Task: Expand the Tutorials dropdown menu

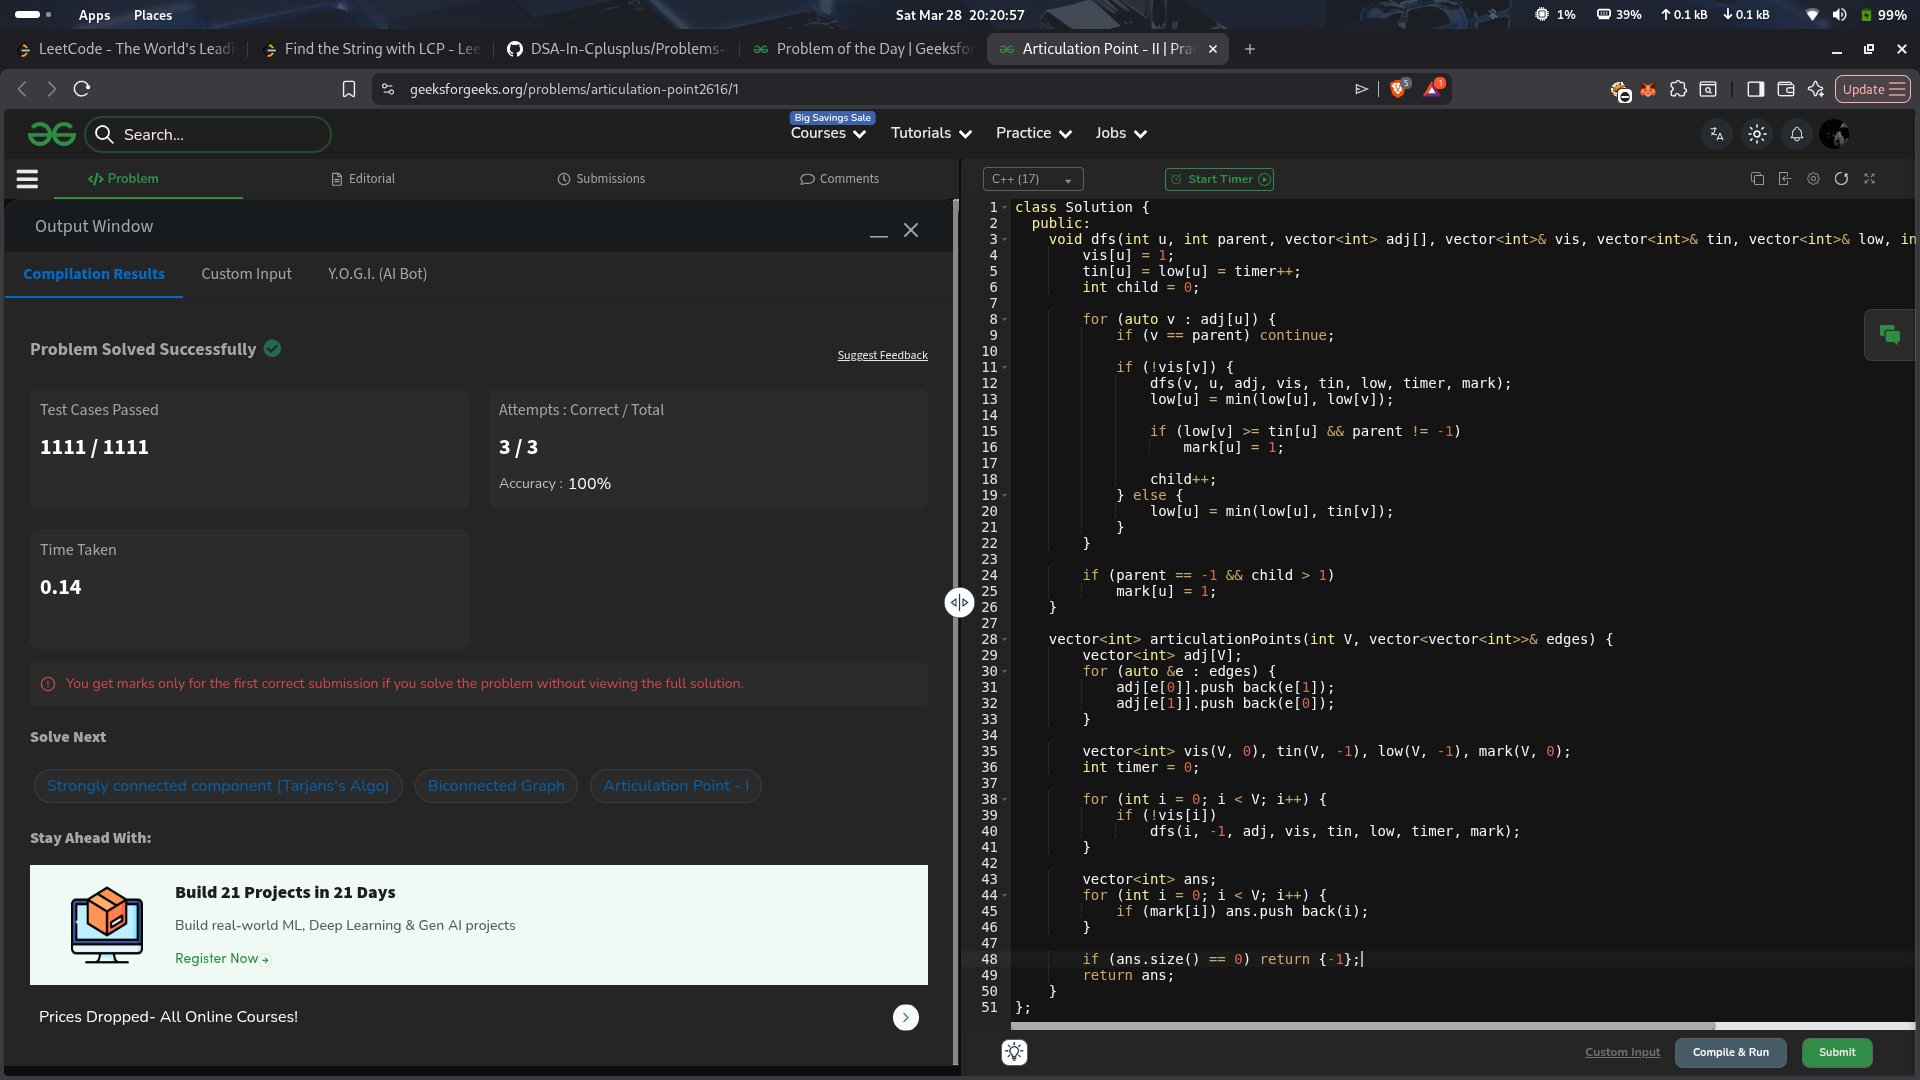Action: pyautogui.click(x=931, y=133)
